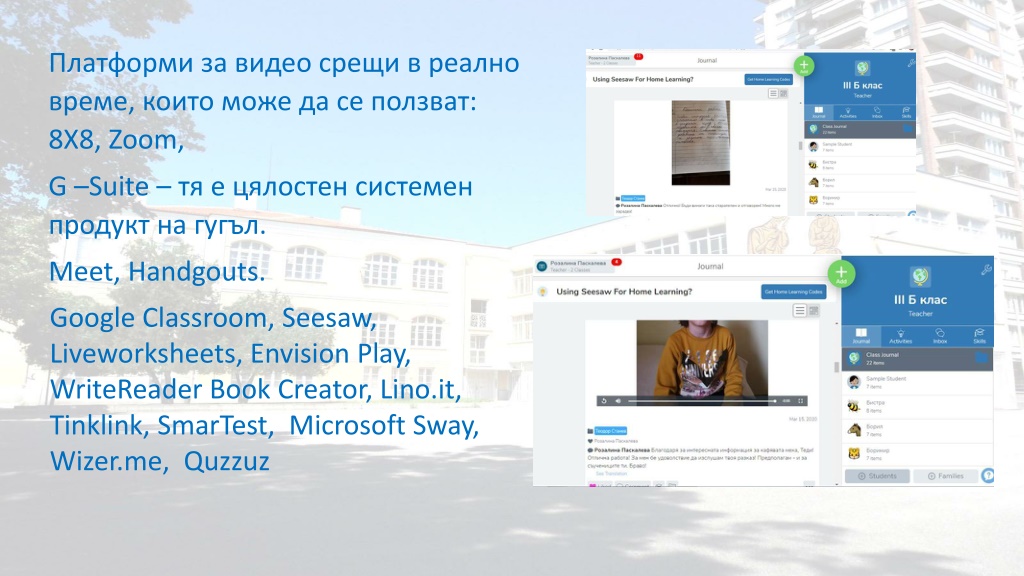This screenshot has height=576, width=1024.
Task: Click the green Add button in lower screenshot
Action: tap(841, 274)
